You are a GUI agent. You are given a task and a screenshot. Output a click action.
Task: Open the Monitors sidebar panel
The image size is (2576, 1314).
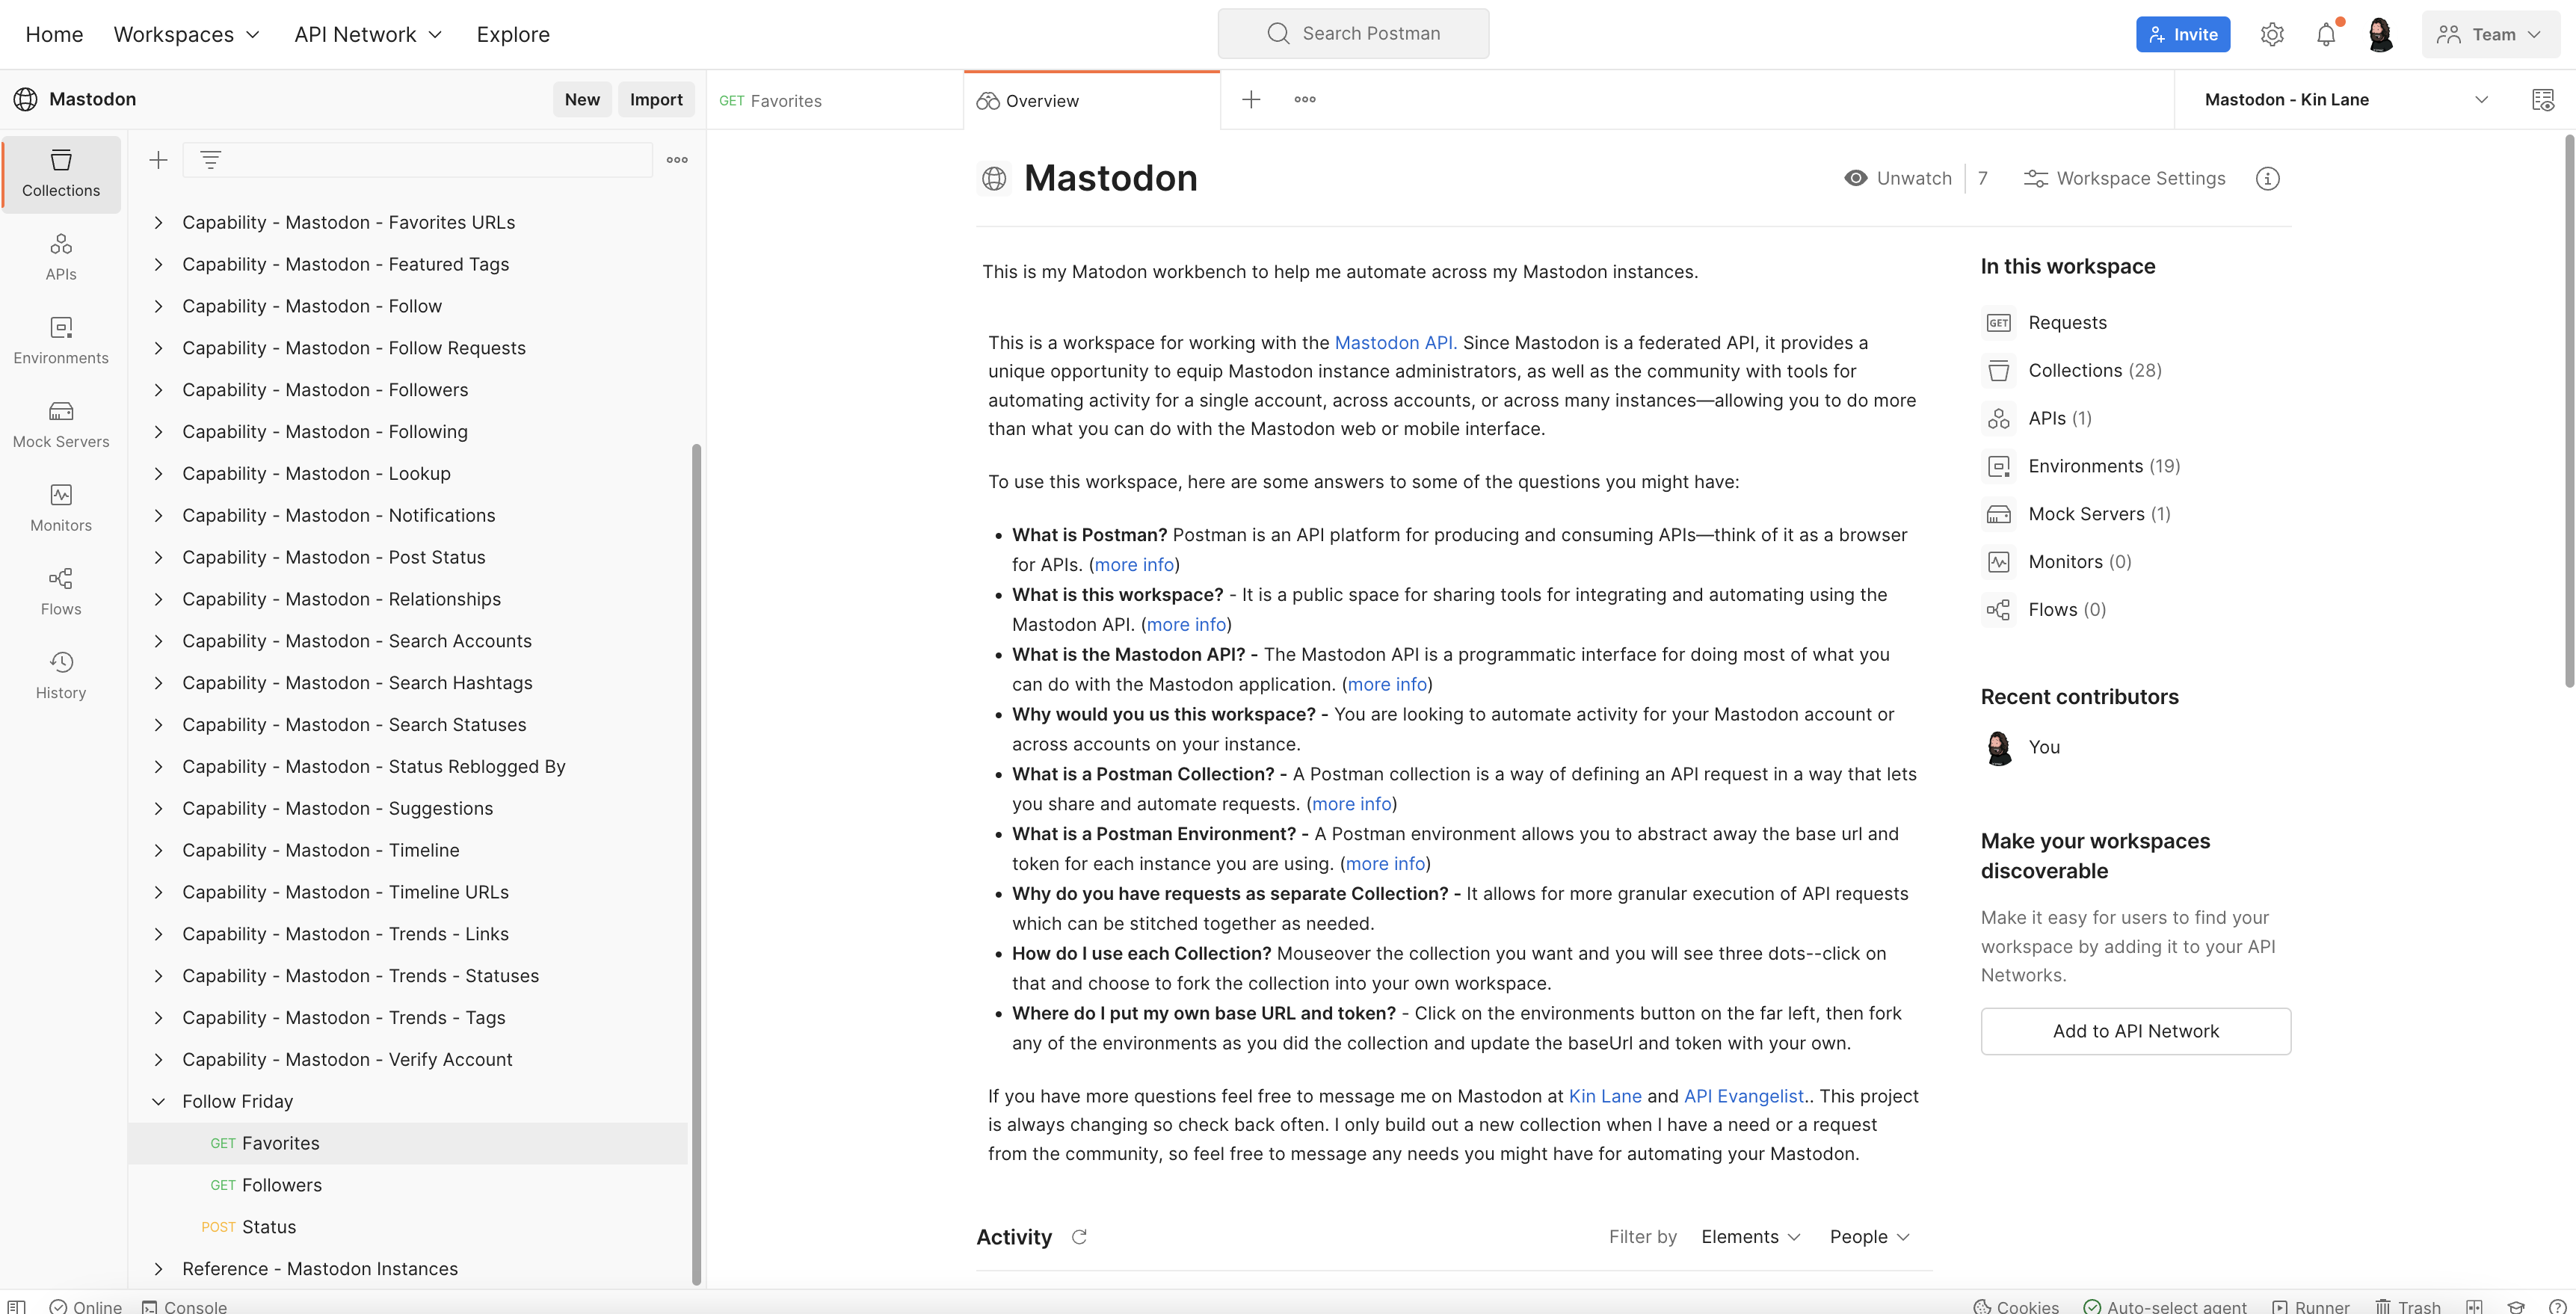(61, 509)
